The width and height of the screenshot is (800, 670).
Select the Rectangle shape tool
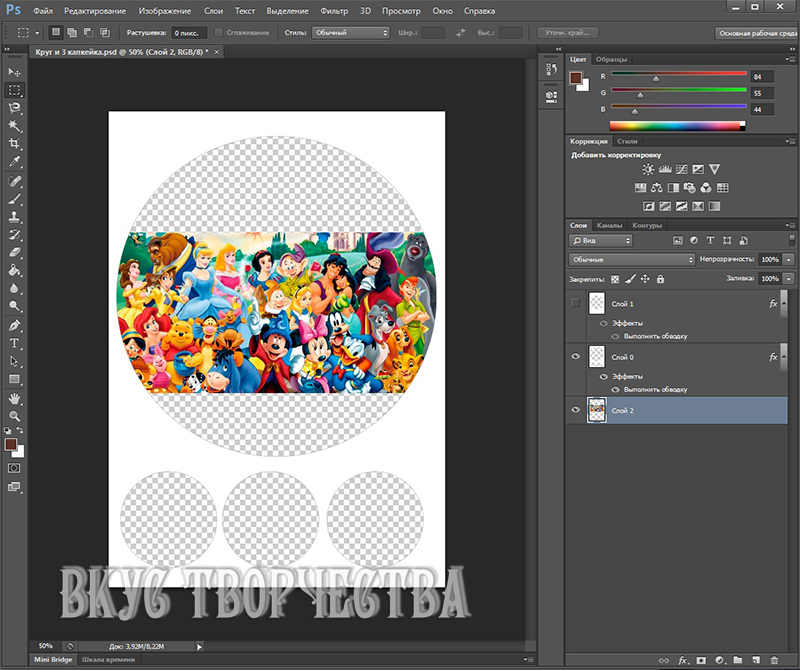tap(14, 379)
